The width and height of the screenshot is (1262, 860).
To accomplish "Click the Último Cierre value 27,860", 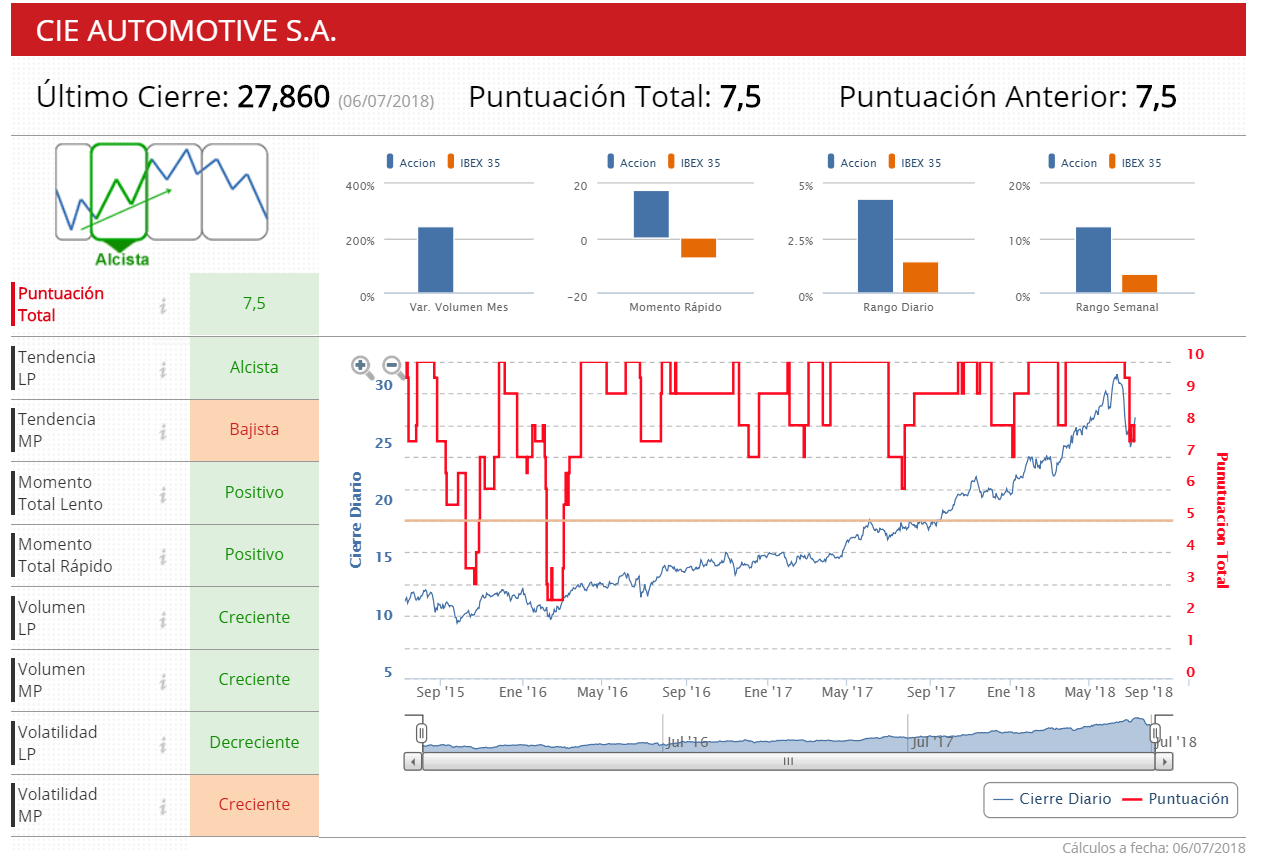I will pos(283,97).
